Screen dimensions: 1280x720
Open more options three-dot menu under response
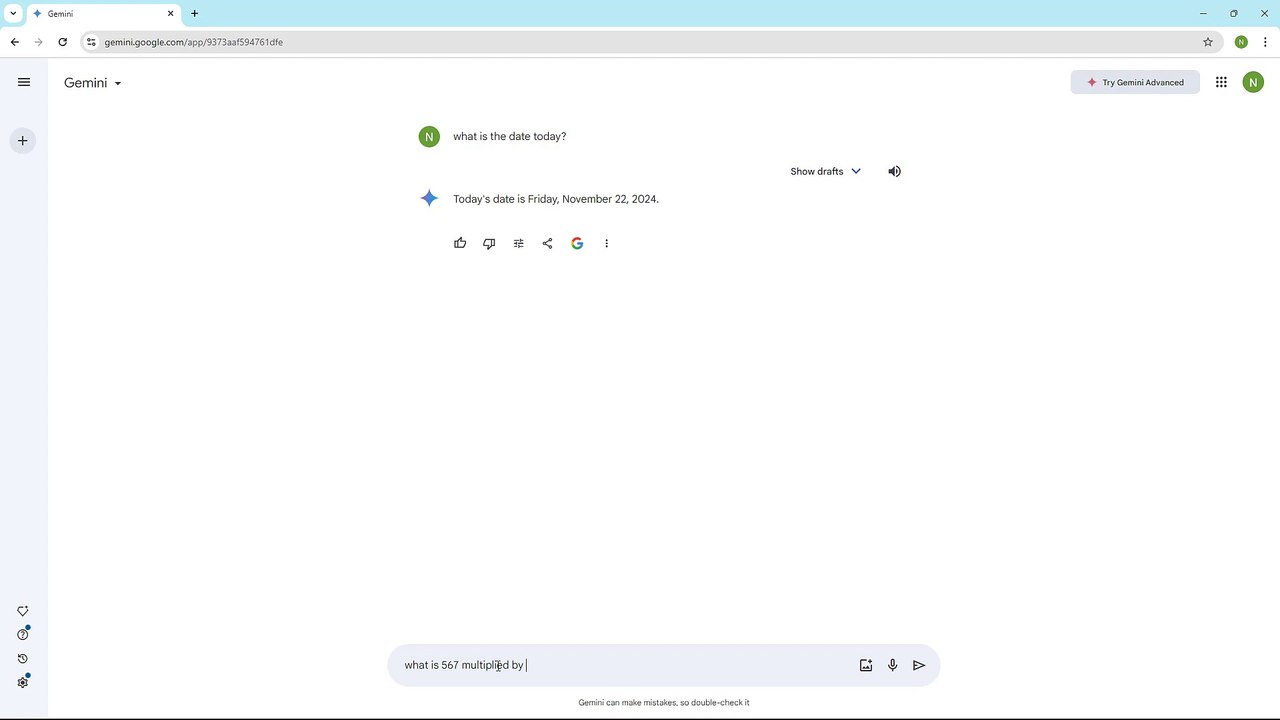[x=606, y=243]
